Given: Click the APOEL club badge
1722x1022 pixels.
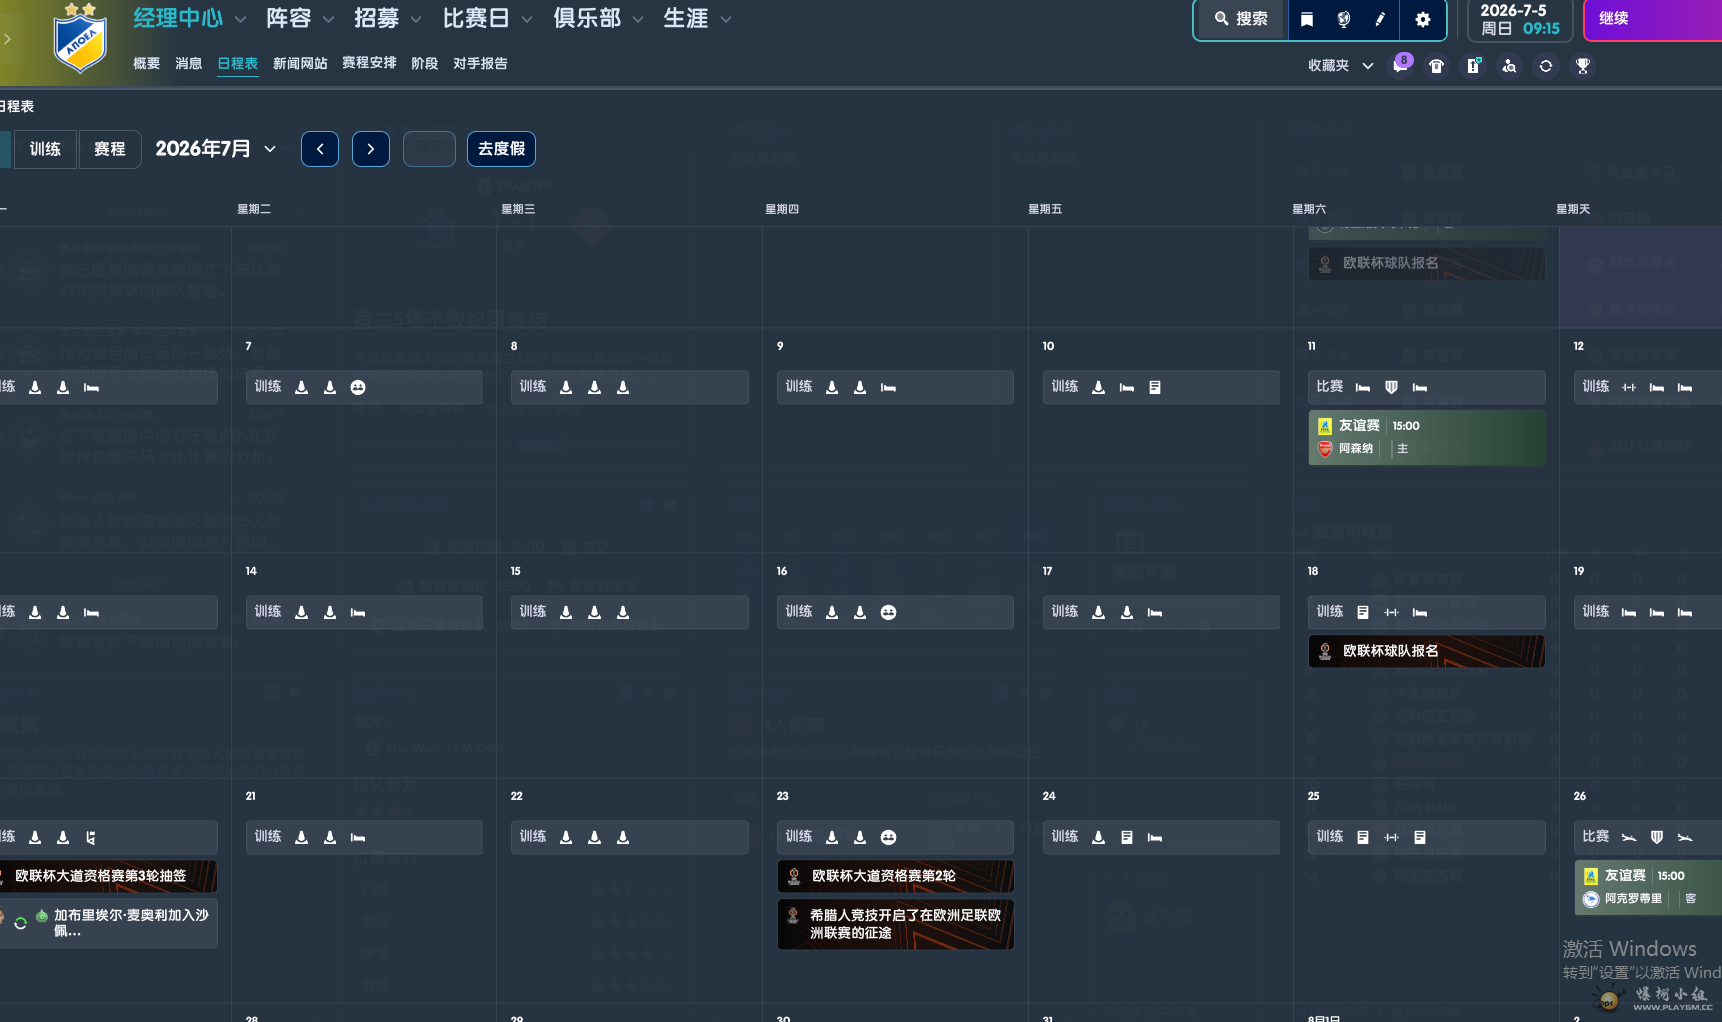Looking at the screenshot, I should point(80,40).
